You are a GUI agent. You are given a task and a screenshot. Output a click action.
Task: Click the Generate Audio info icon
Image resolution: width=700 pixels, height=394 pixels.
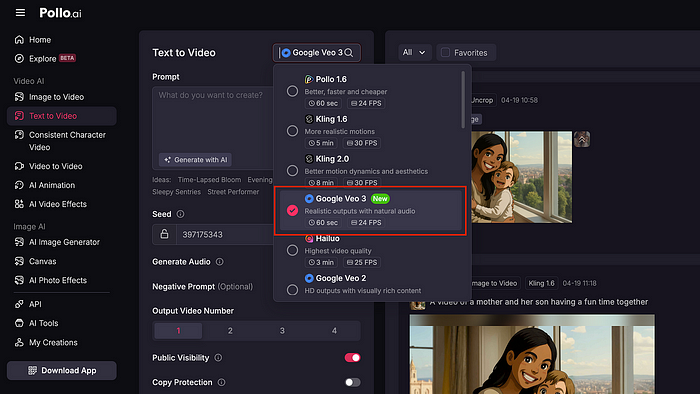[x=220, y=262]
